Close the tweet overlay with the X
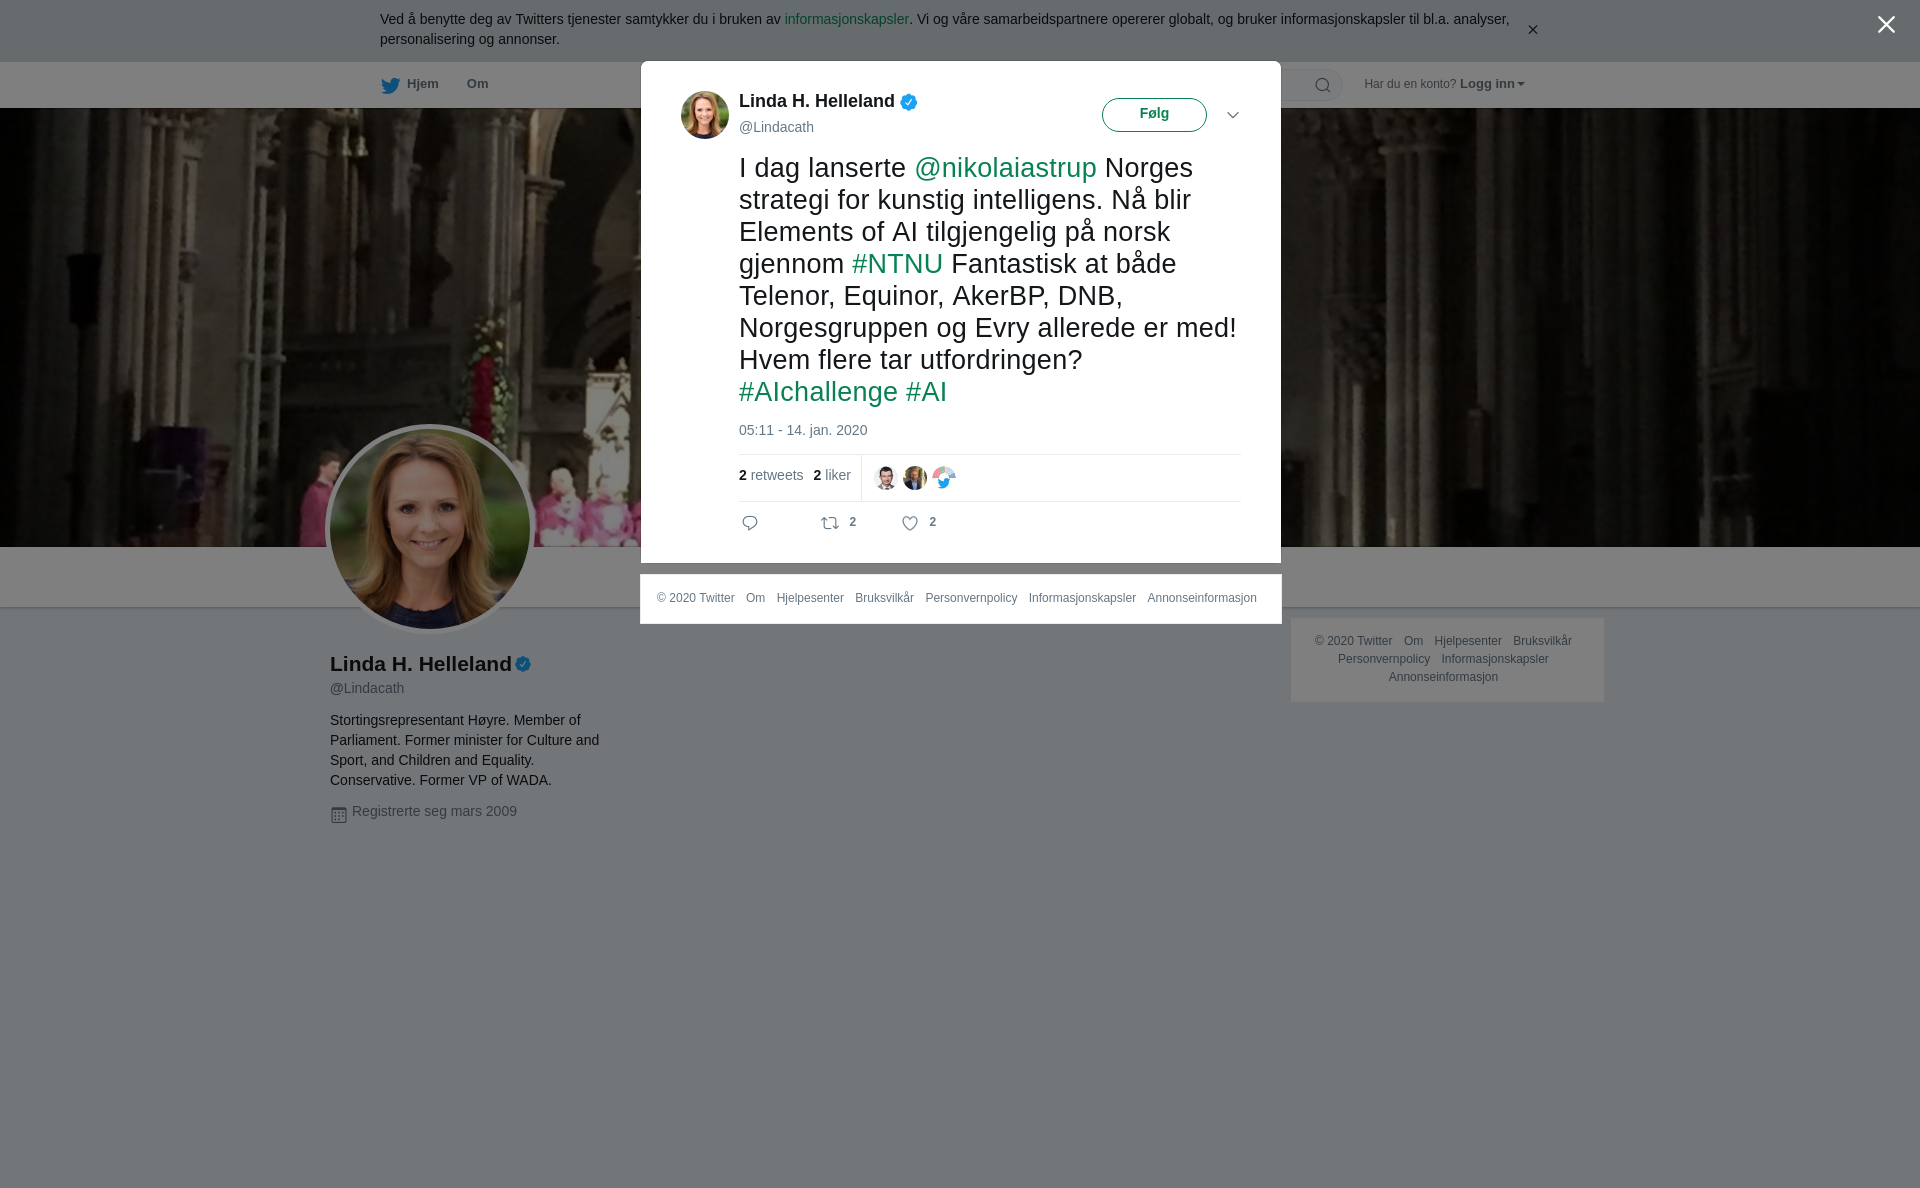 (x=1886, y=24)
